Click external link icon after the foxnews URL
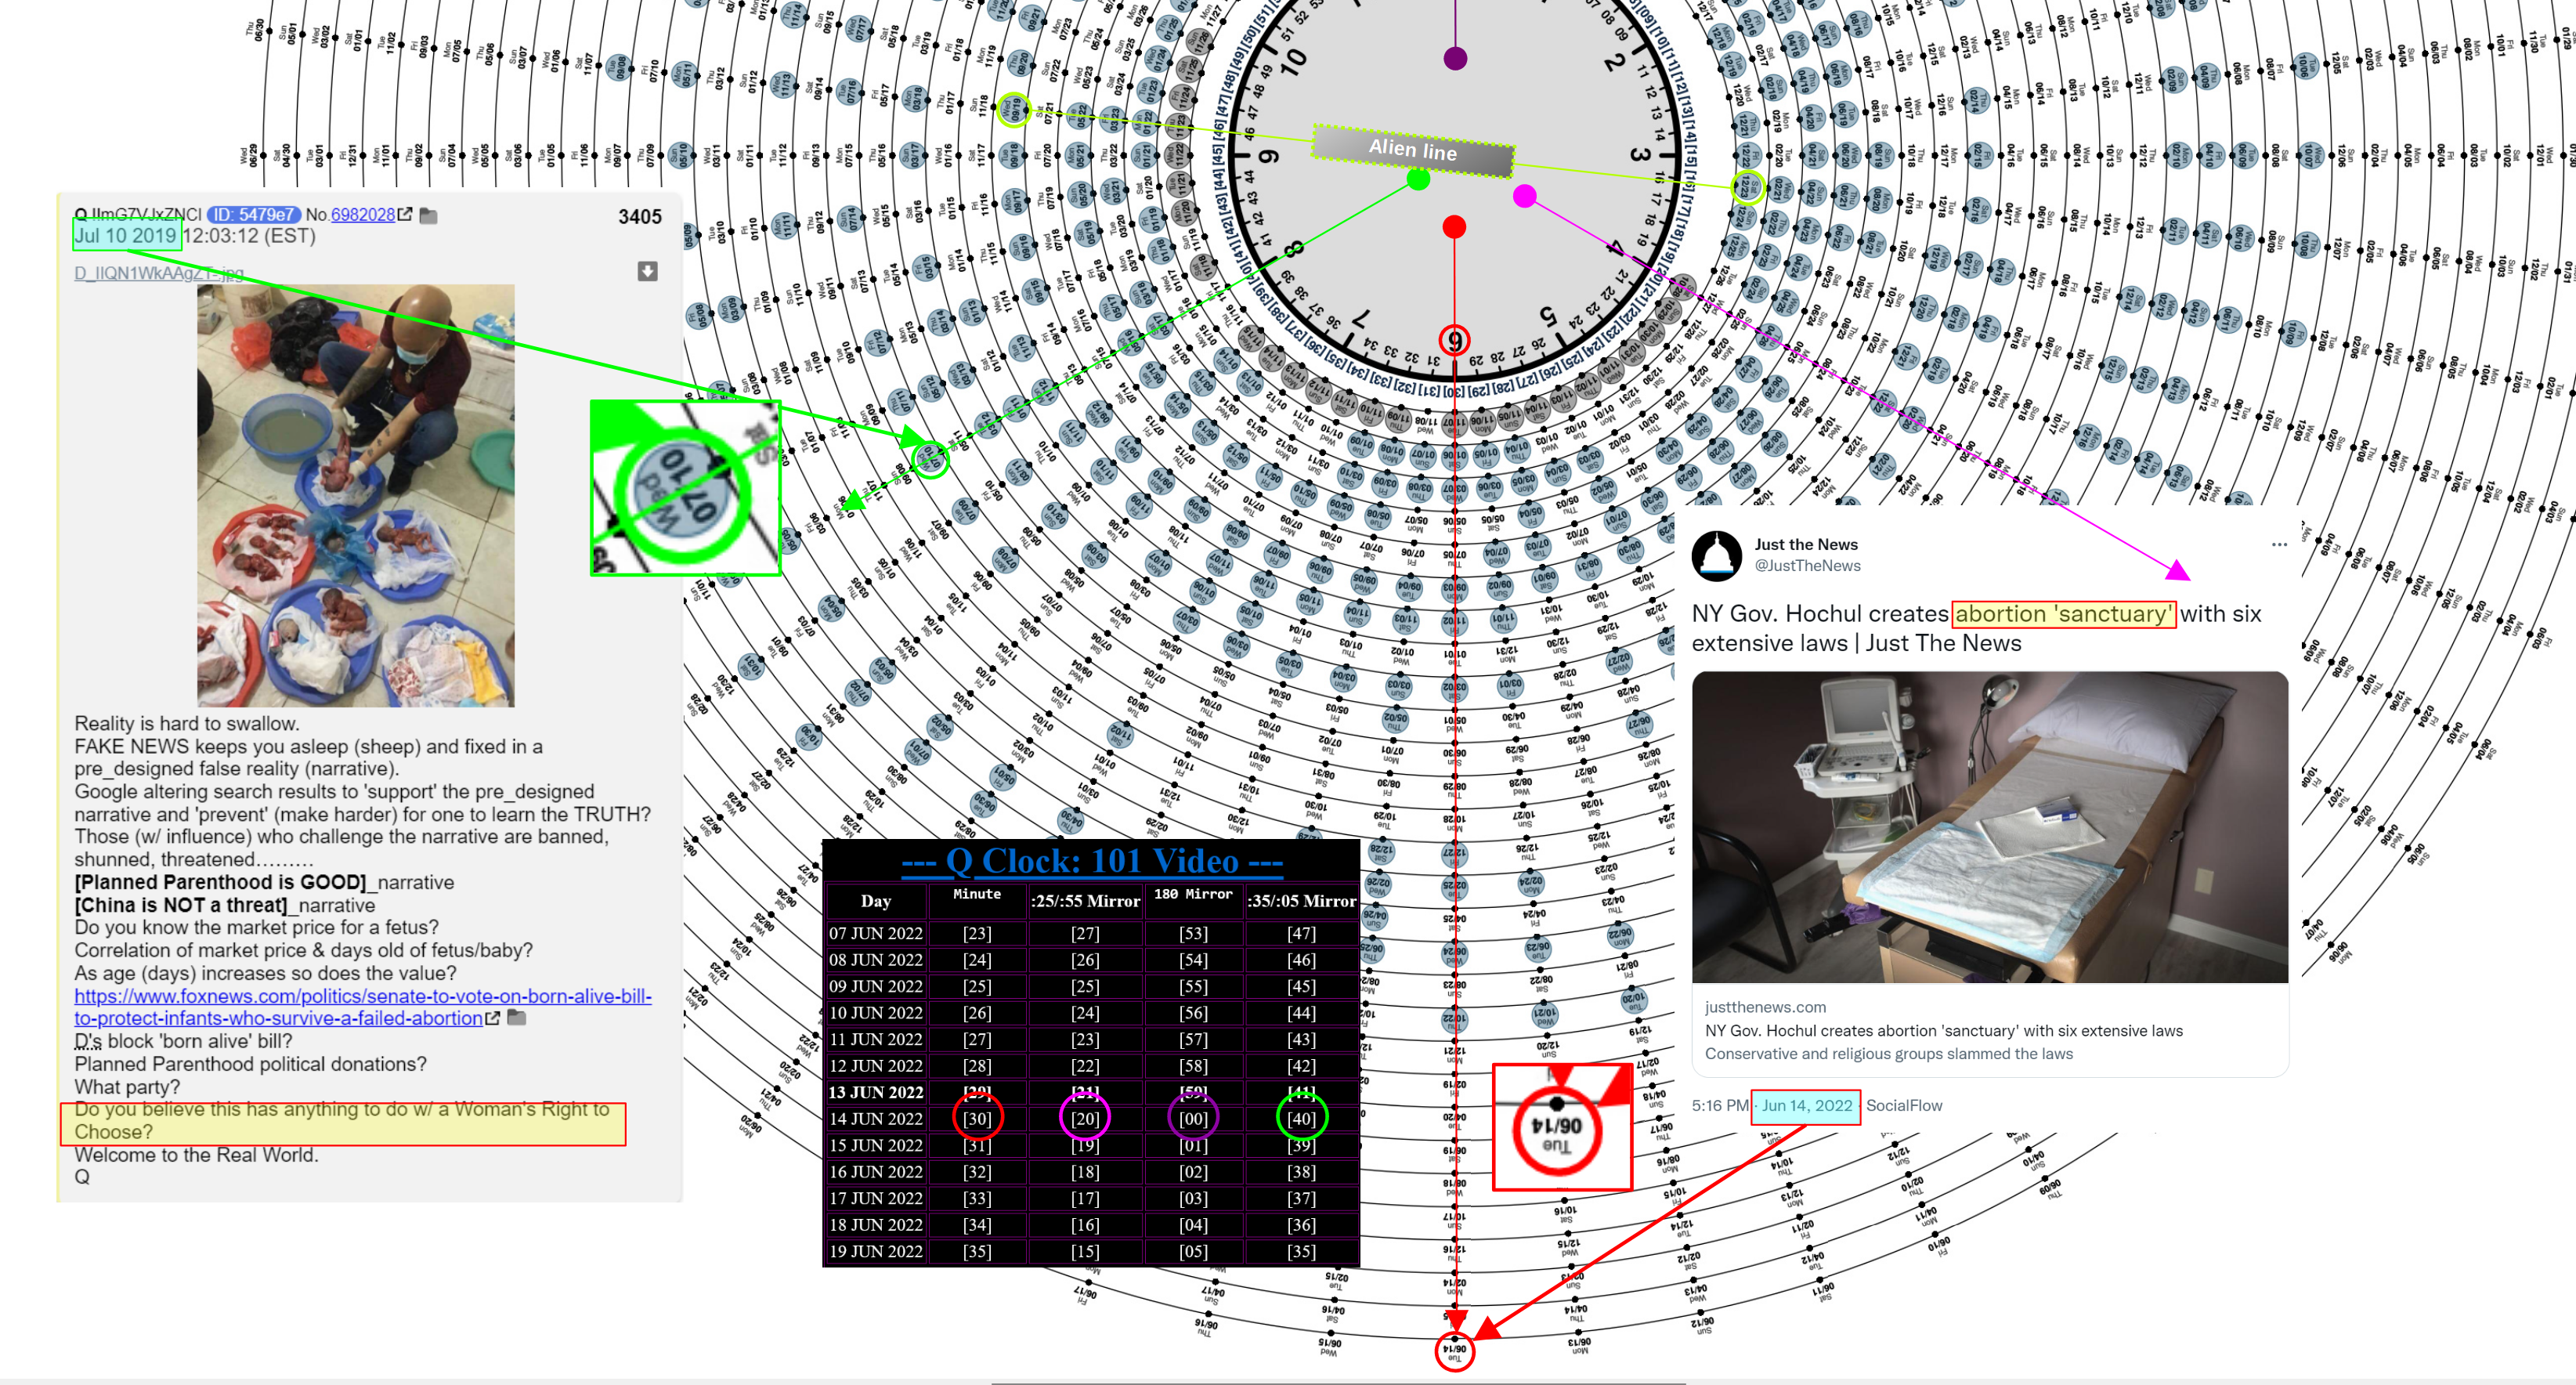2576x1385 pixels. click(x=492, y=1018)
